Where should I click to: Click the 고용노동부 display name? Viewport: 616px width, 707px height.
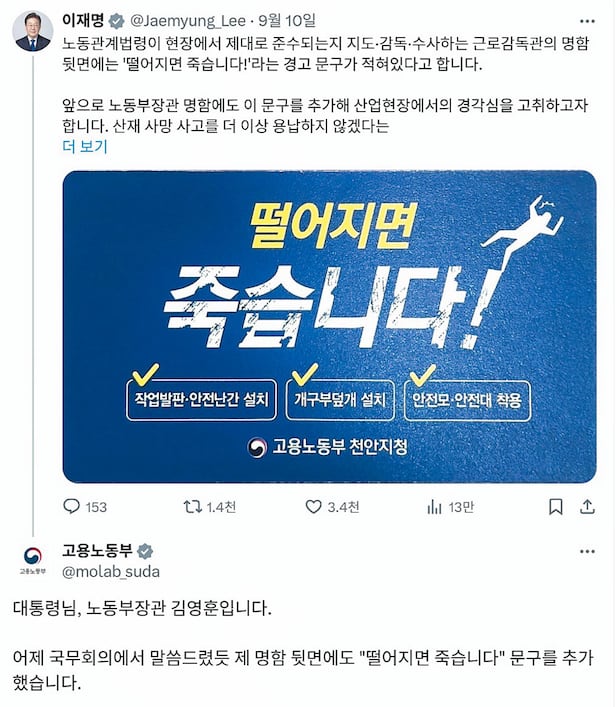(97, 550)
